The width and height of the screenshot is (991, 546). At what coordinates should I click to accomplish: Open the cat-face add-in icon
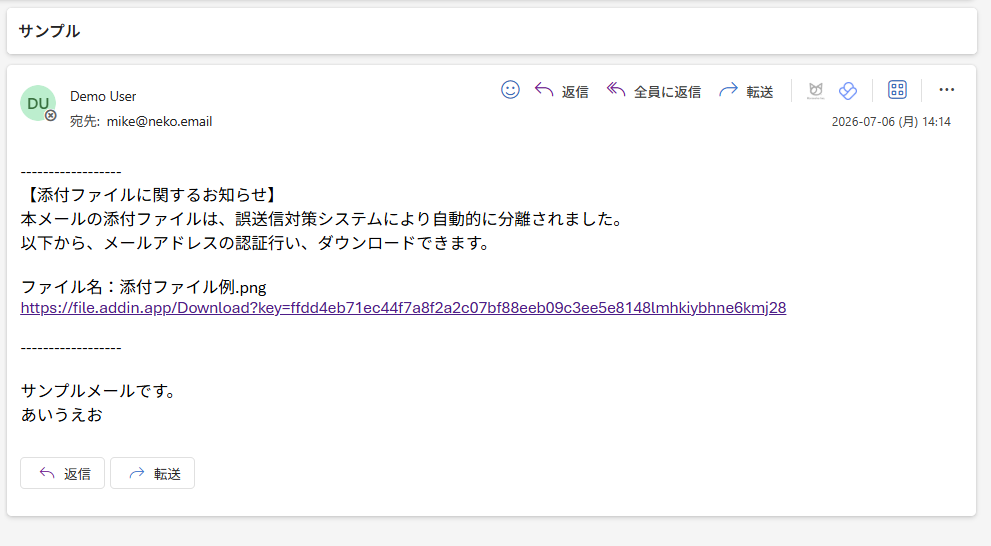click(x=815, y=90)
